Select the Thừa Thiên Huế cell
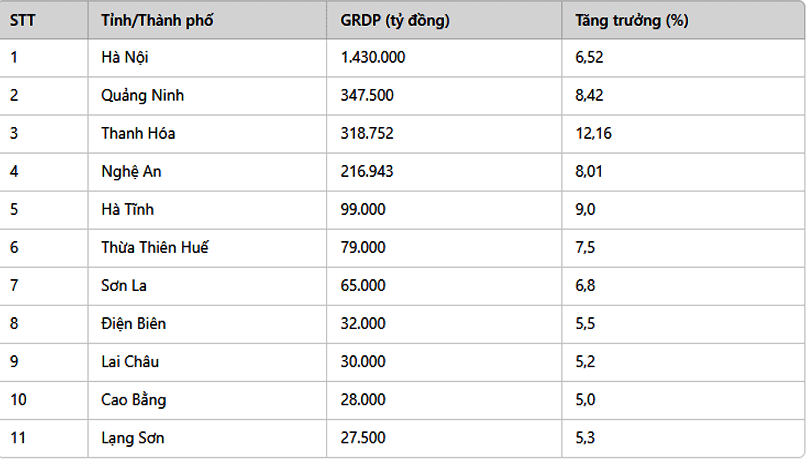The image size is (808, 469). (x=207, y=248)
